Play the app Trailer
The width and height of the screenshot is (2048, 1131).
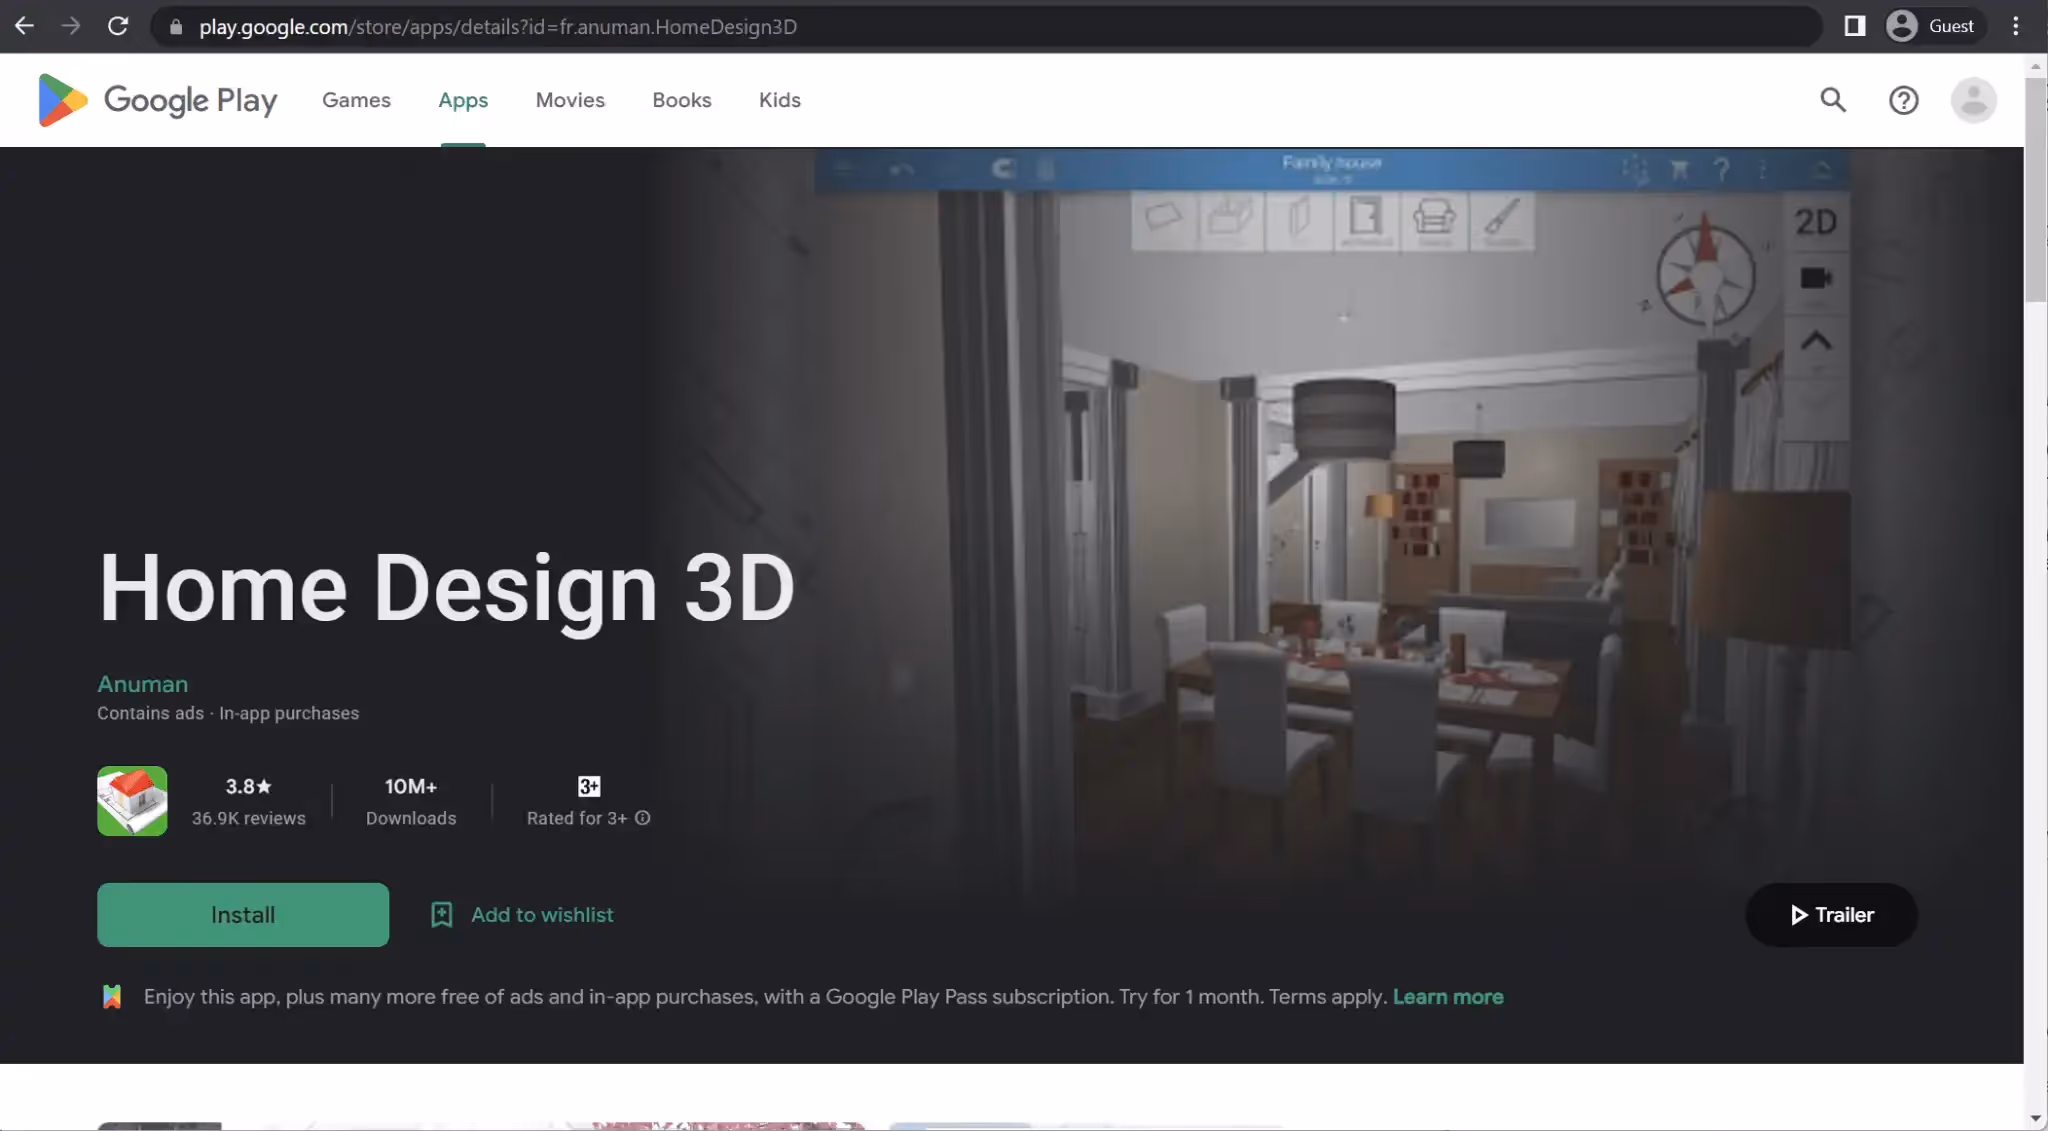pos(1831,914)
